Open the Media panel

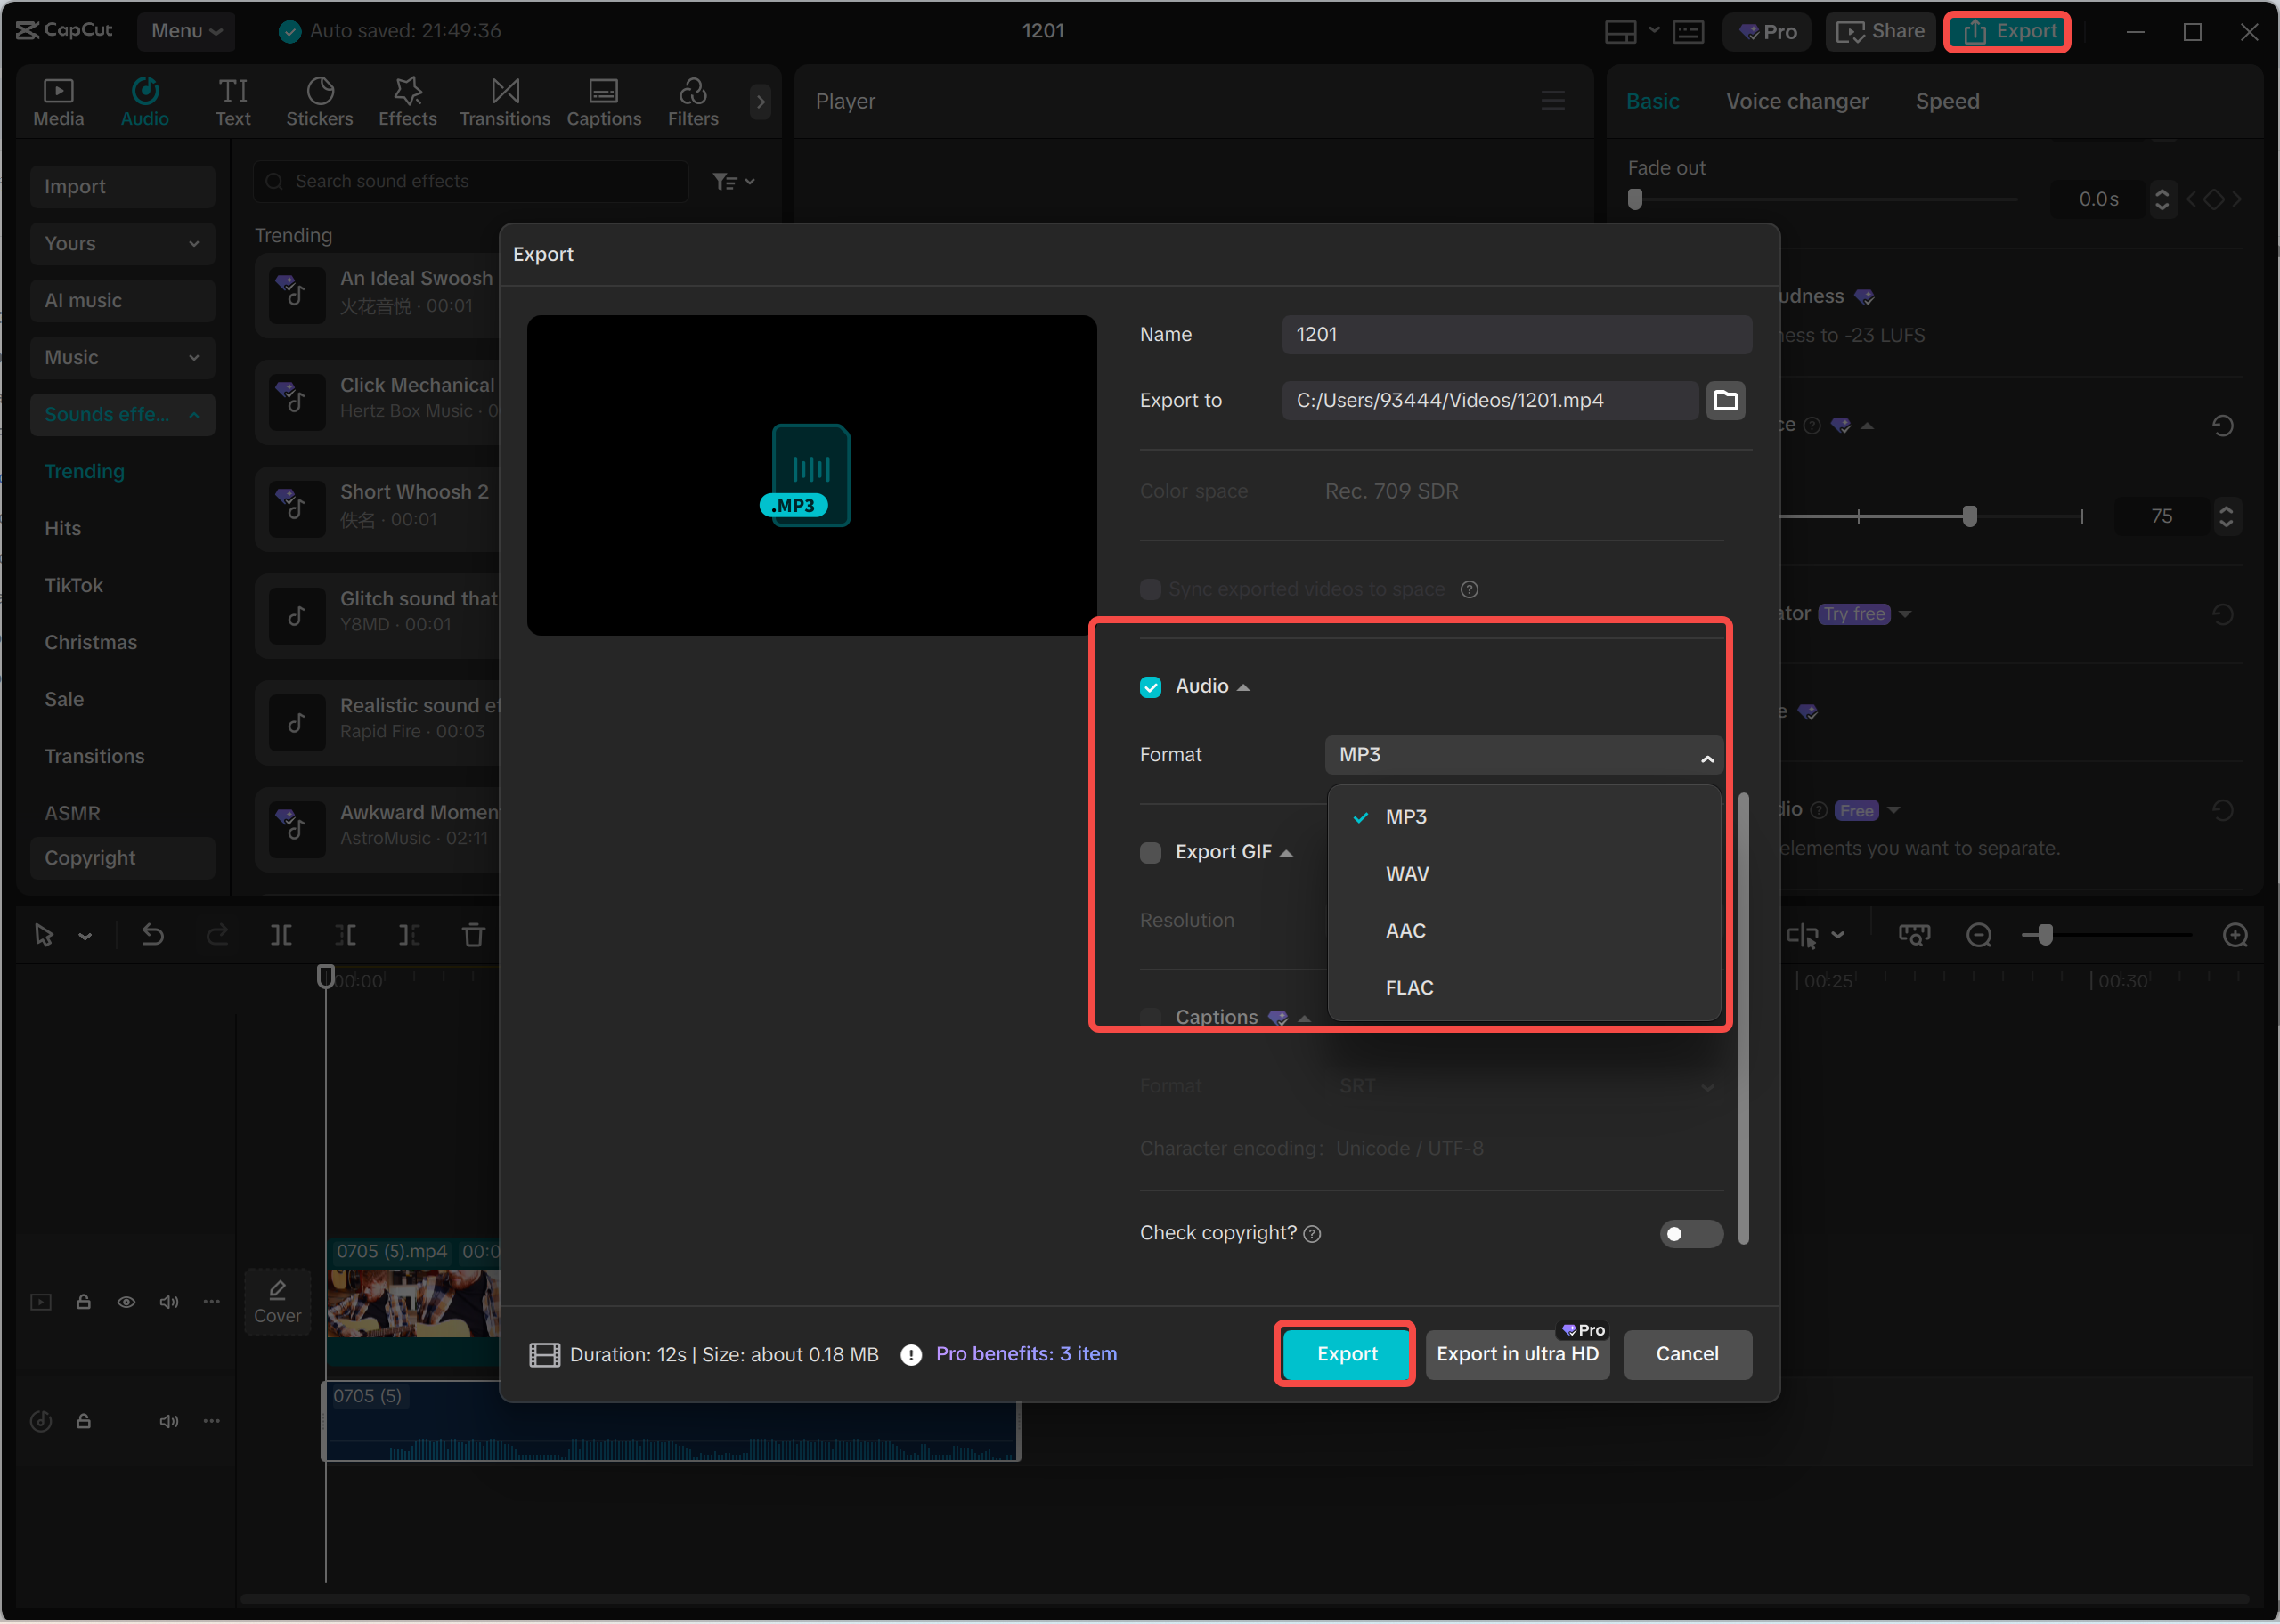coord(58,100)
